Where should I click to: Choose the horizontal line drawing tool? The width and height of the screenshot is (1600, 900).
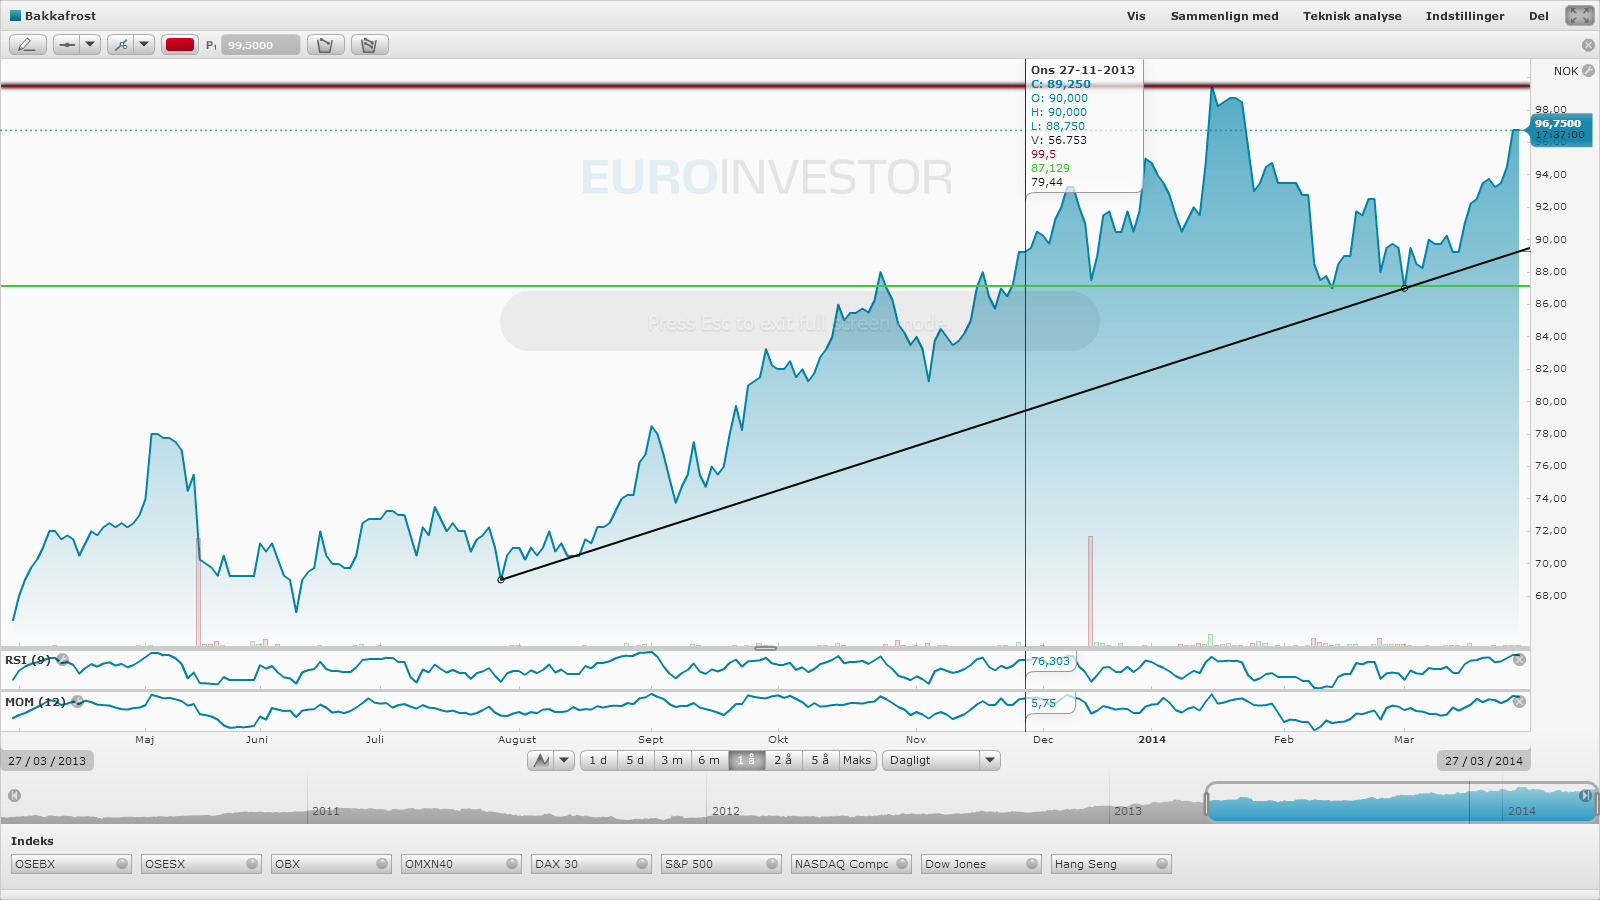click(66, 45)
